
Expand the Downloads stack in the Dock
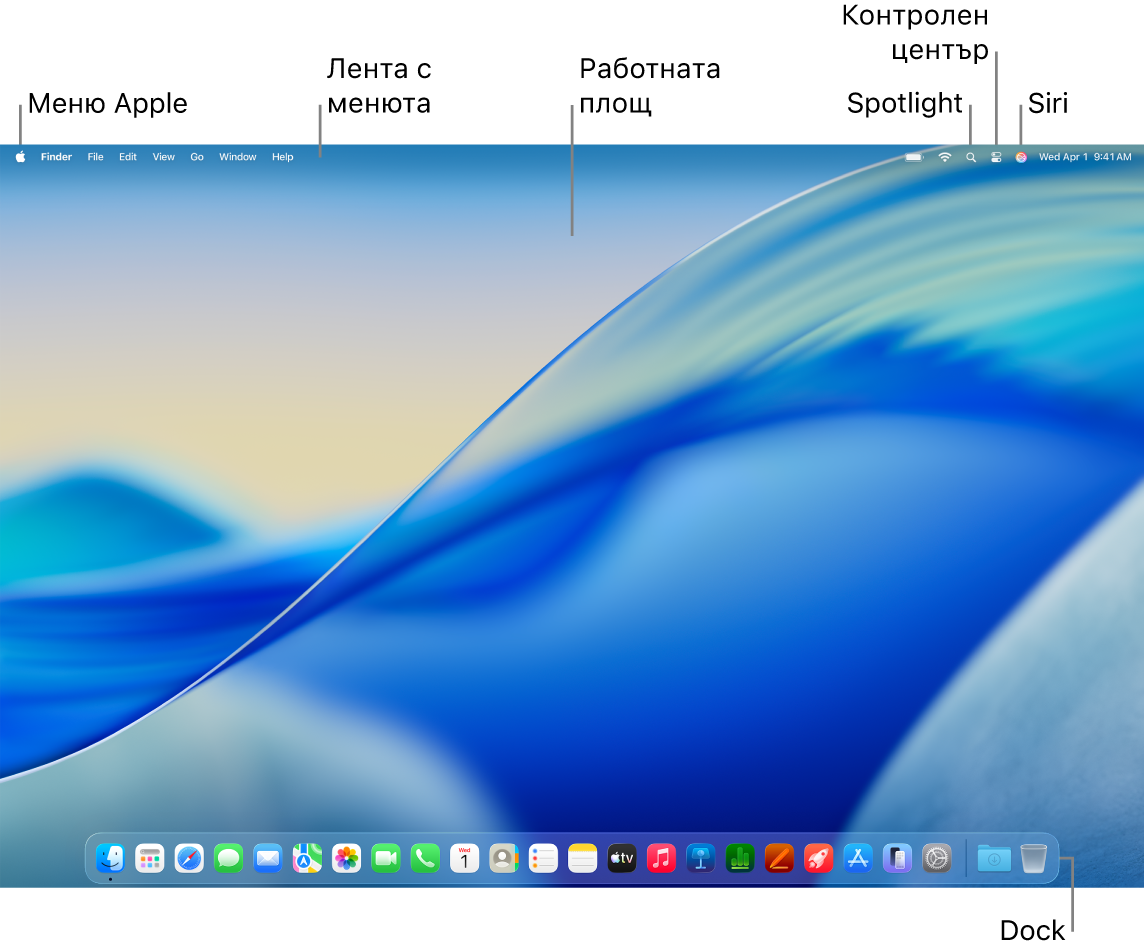(x=993, y=858)
